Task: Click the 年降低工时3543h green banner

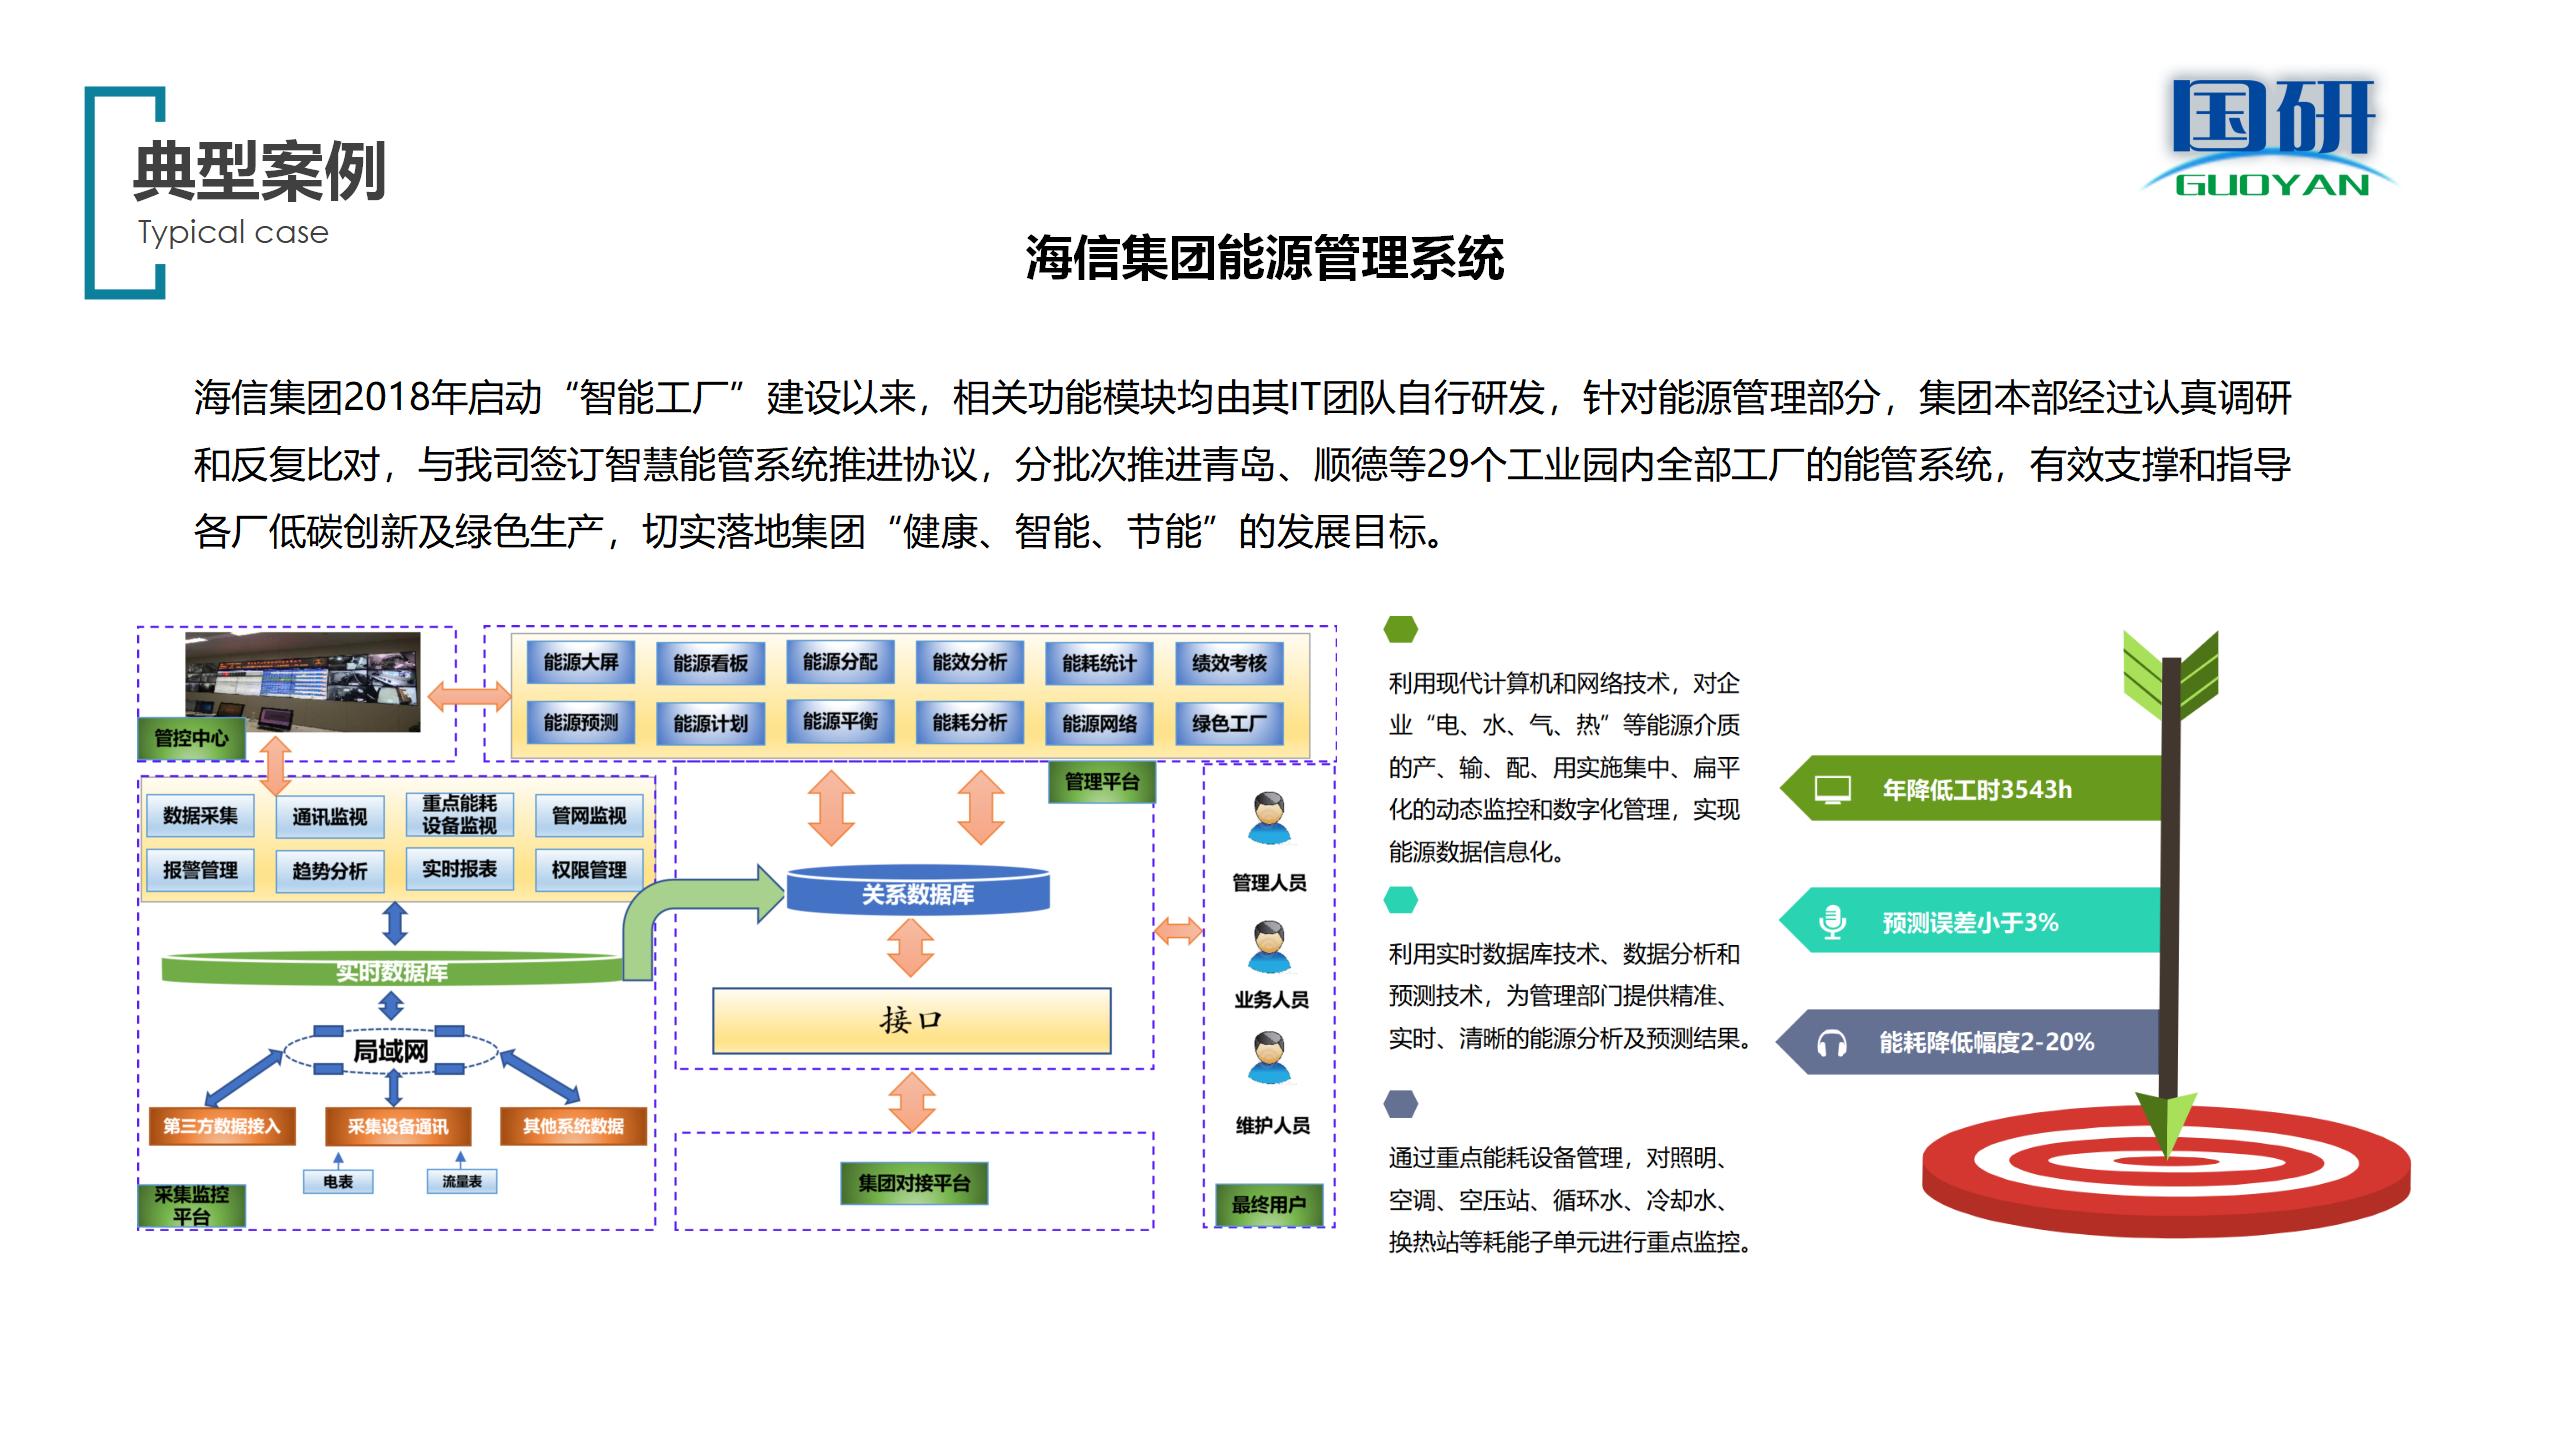Action: (1970, 789)
